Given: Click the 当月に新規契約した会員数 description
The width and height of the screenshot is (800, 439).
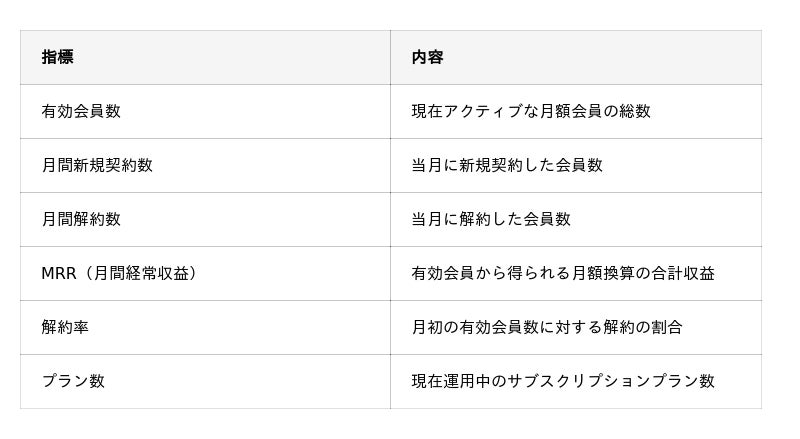Looking at the screenshot, I should pos(507,165).
